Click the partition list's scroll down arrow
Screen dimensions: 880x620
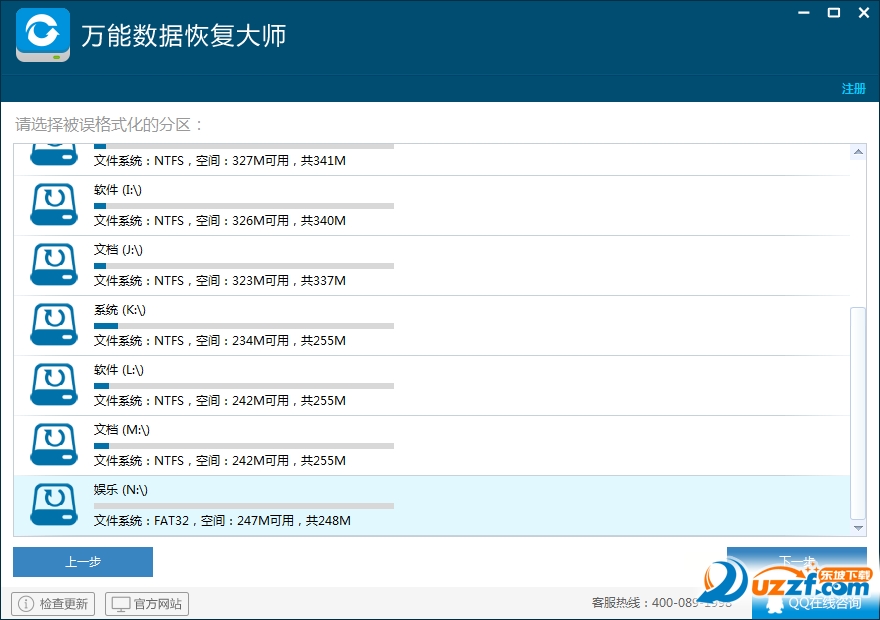[x=858, y=528]
